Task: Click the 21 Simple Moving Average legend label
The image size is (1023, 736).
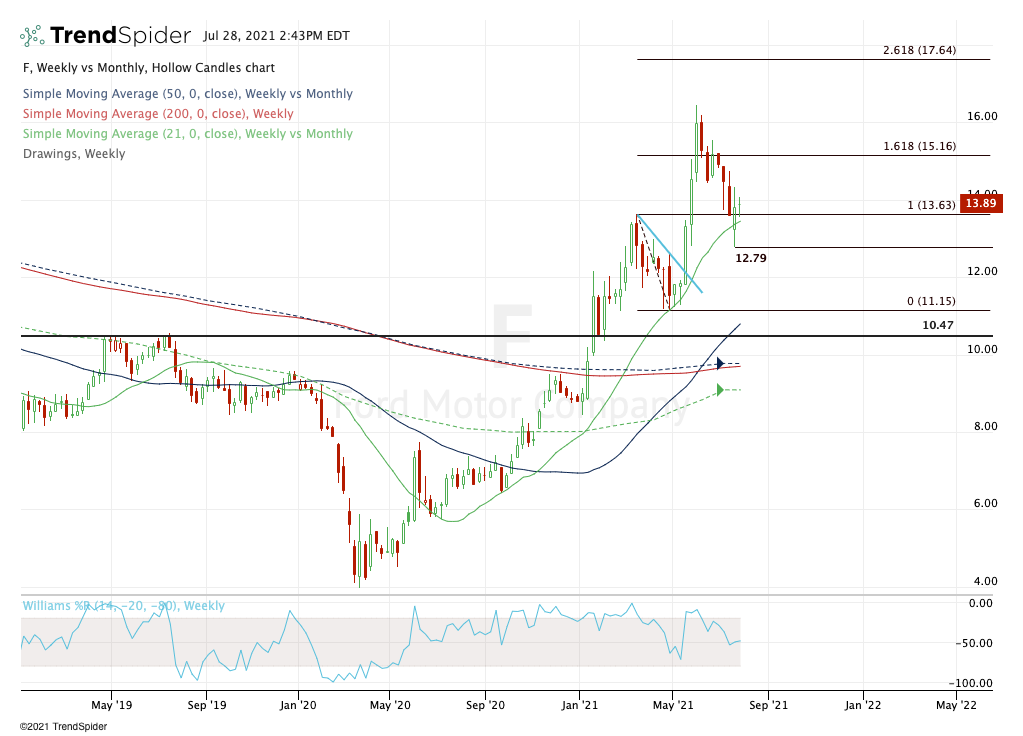Action: (188, 134)
